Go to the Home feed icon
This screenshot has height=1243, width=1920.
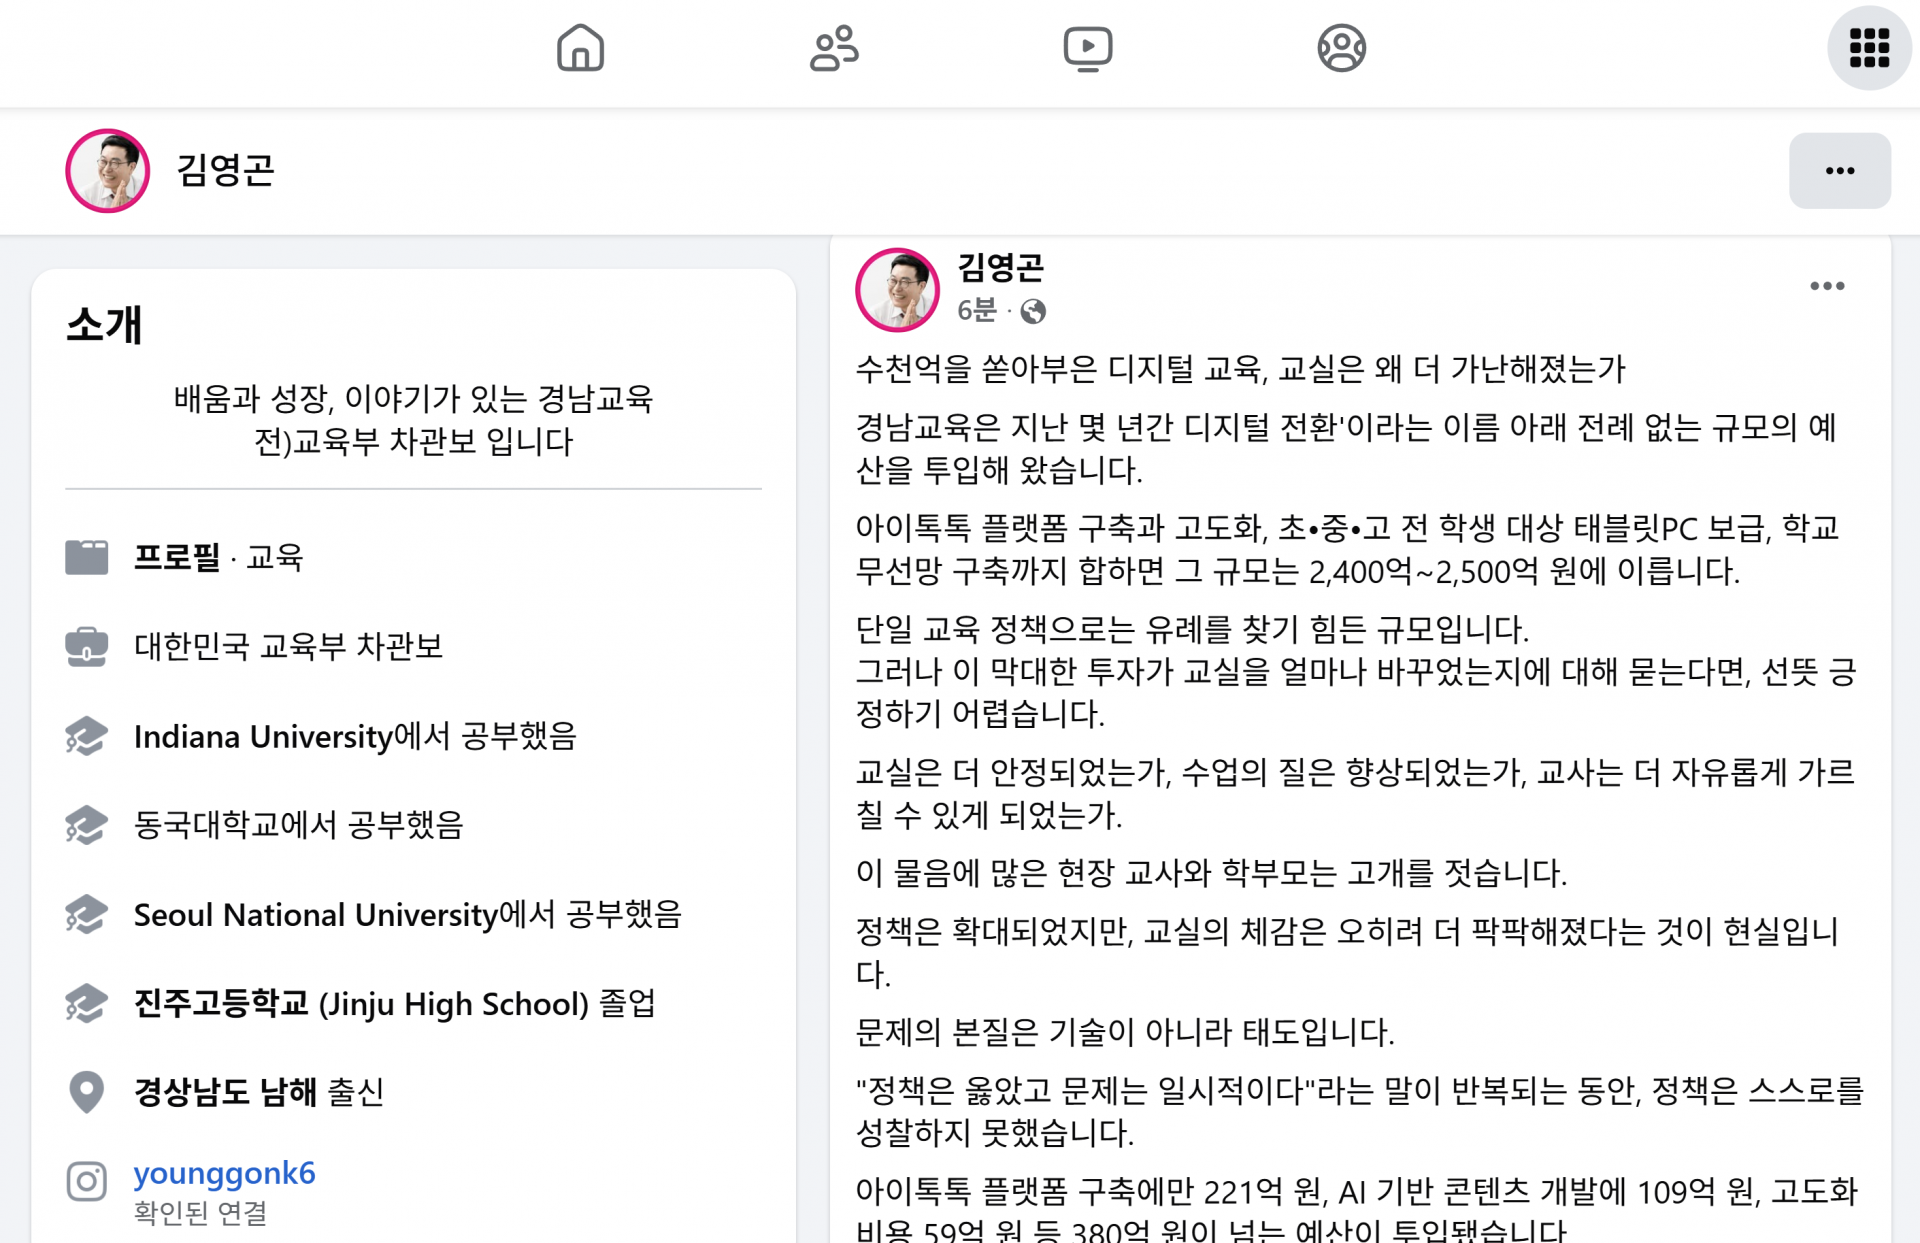[580, 48]
